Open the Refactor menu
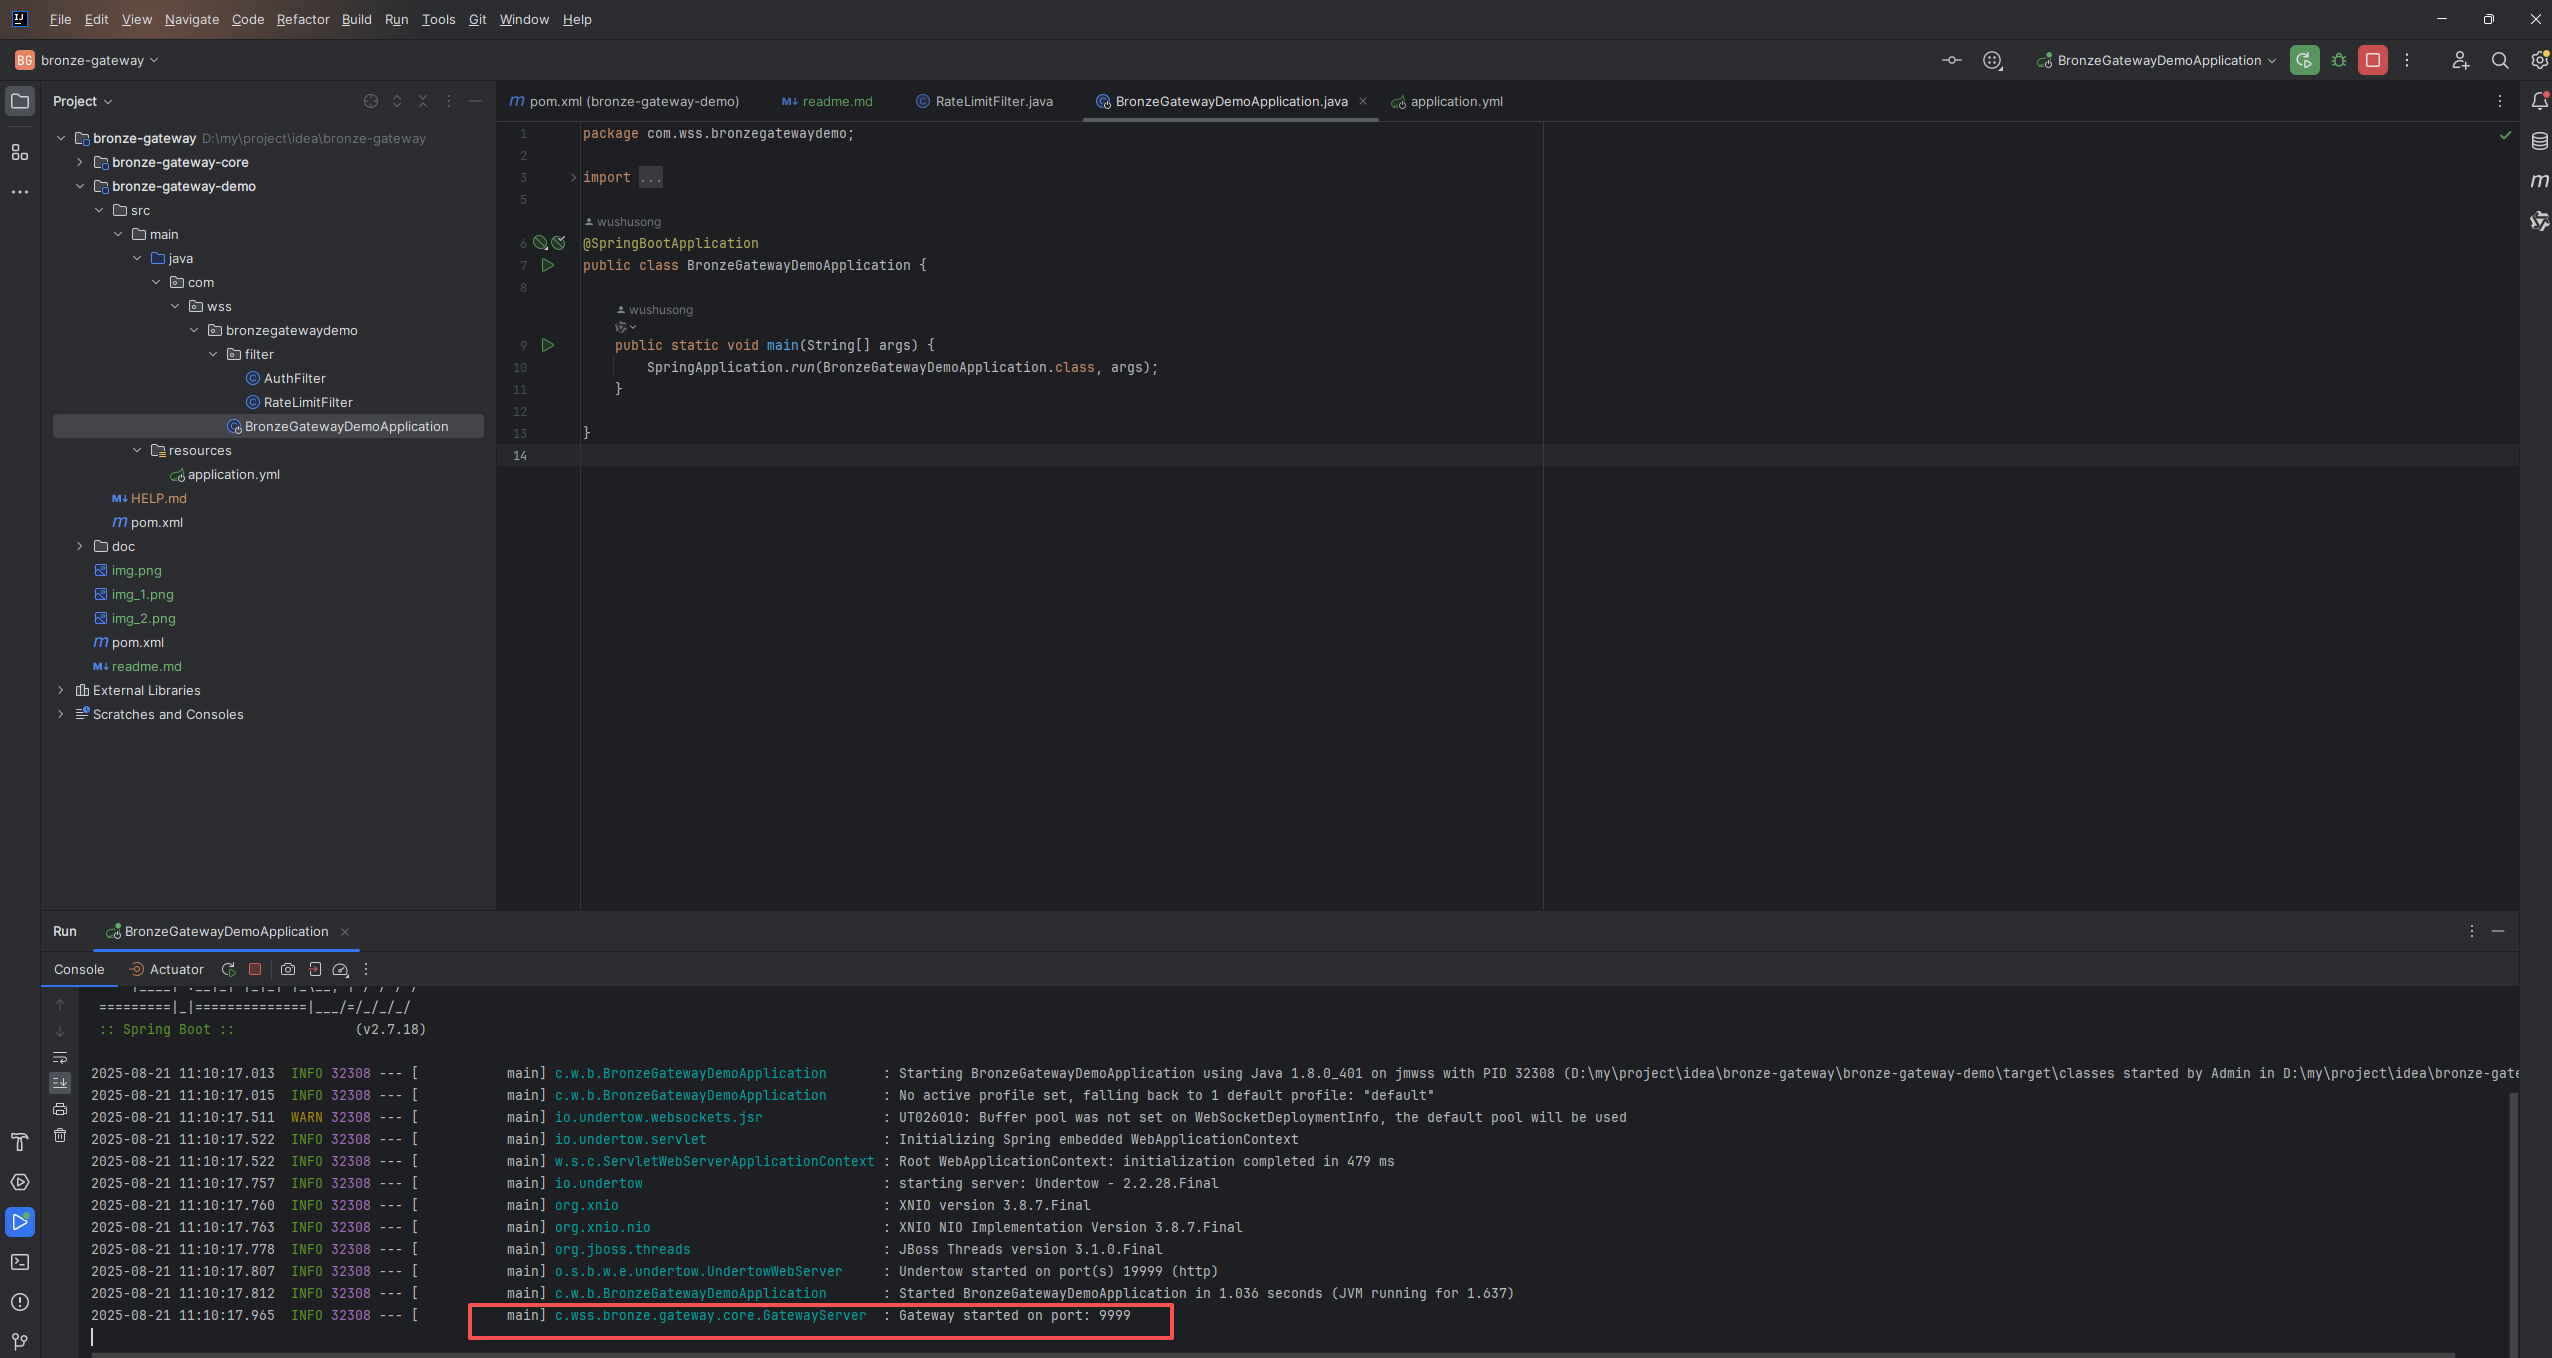The width and height of the screenshot is (2552, 1358). tap(302, 19)
